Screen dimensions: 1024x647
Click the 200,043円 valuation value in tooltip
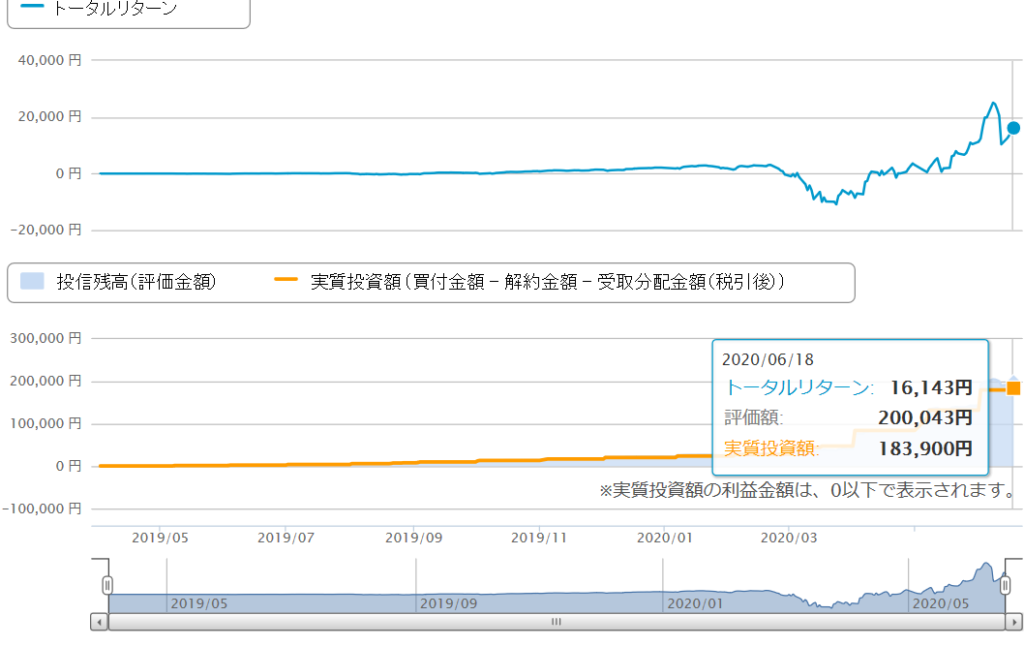(925, 418)
